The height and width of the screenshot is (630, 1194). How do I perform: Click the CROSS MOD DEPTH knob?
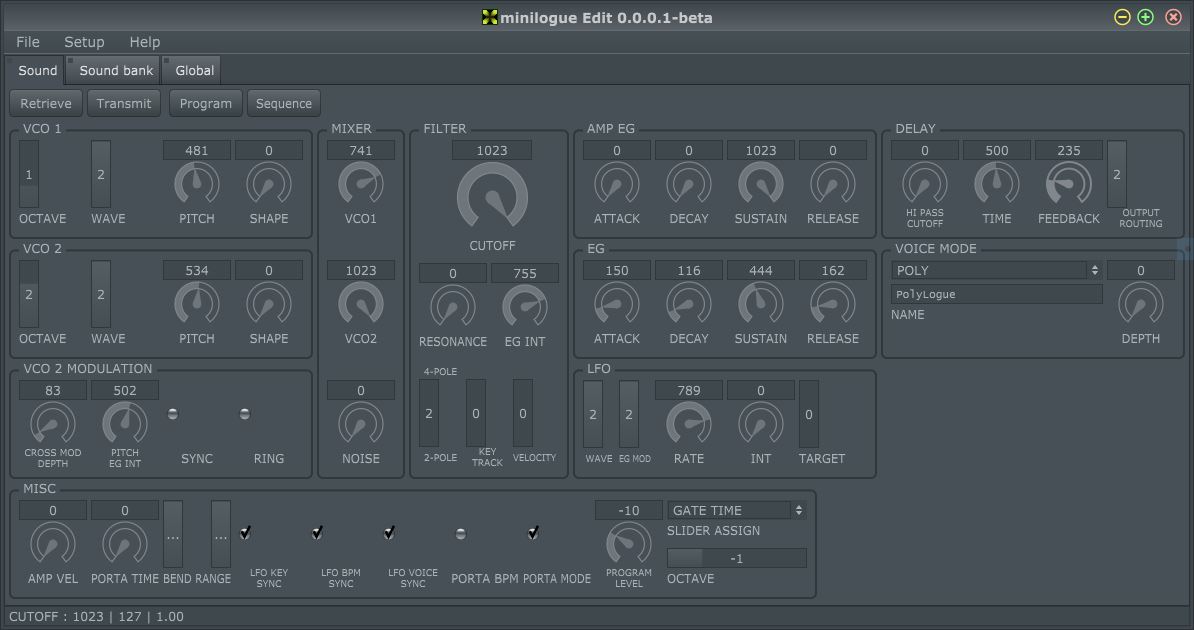click(x=53, y=424)
